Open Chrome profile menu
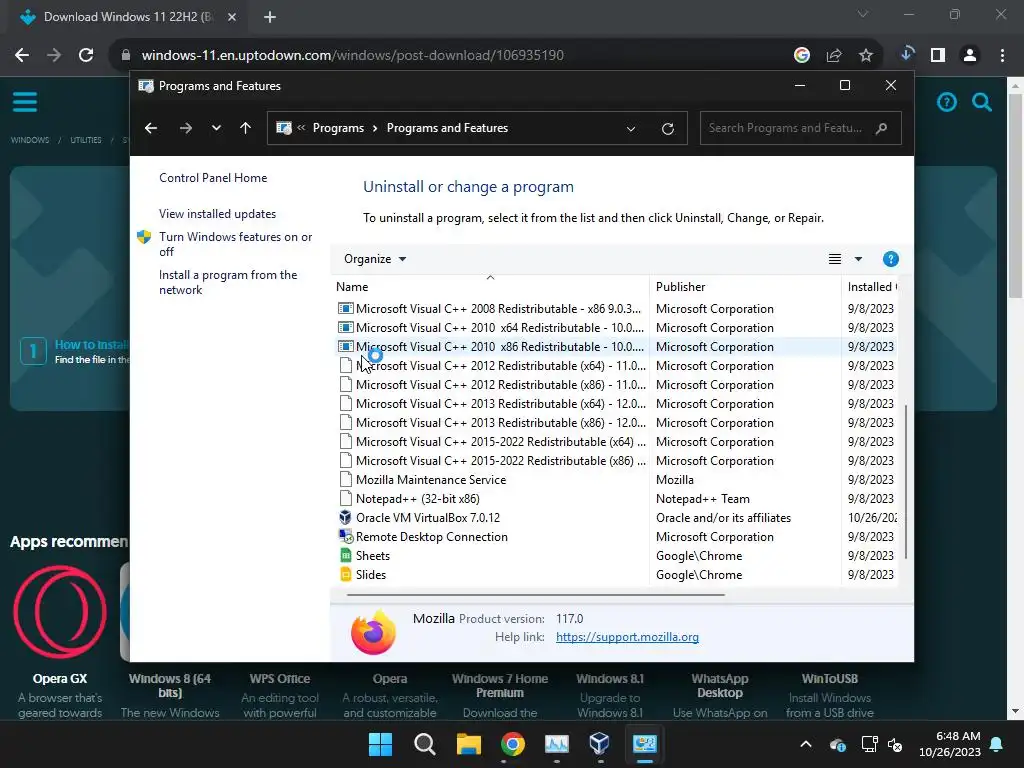 pyautogui.click(x=970, y=56)
